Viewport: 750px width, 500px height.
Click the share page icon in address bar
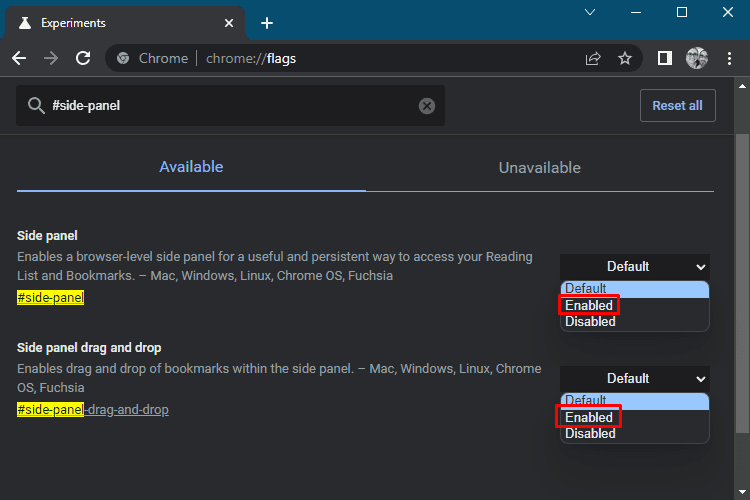pos(593,58)
